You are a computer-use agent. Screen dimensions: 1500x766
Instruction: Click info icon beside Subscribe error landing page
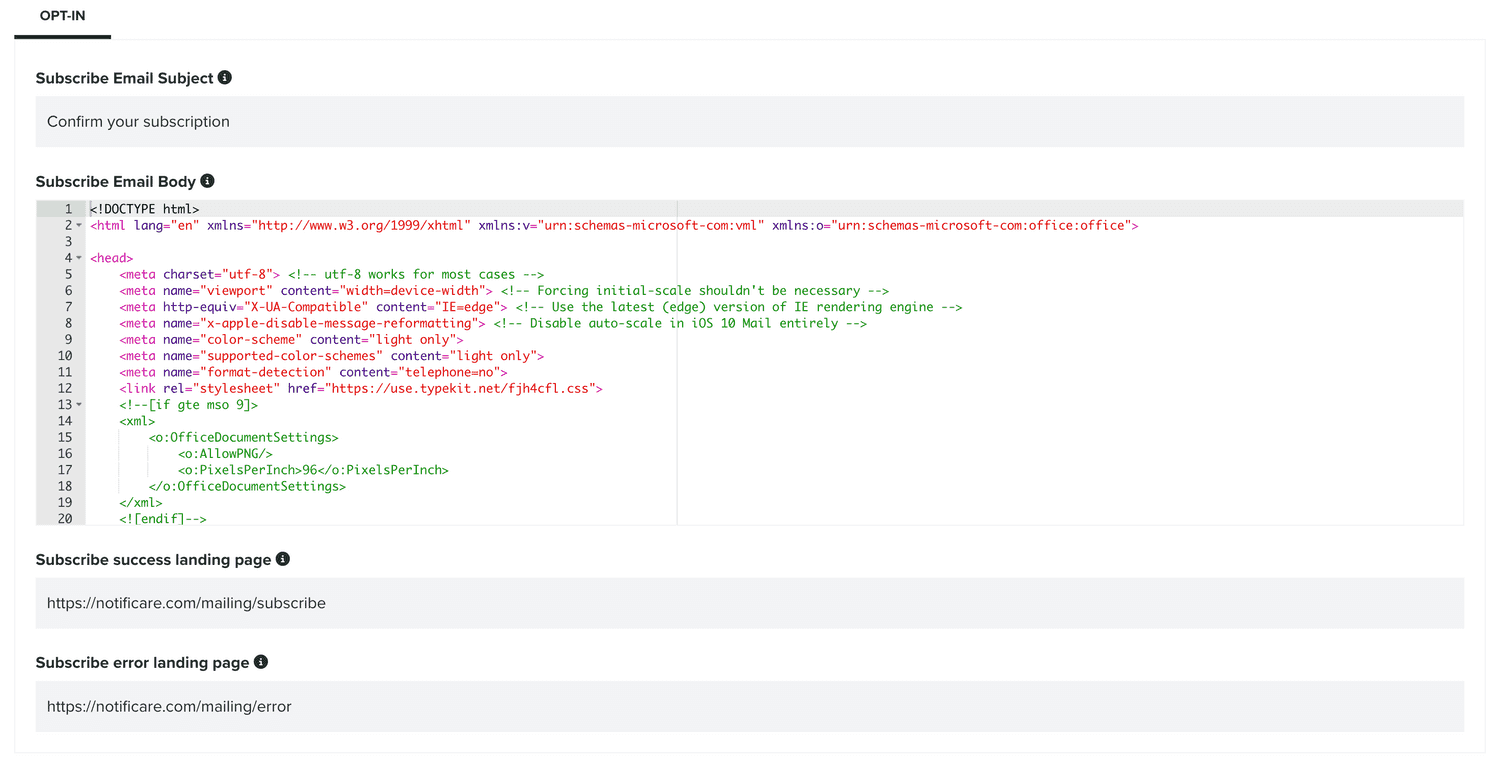[261, 662]
